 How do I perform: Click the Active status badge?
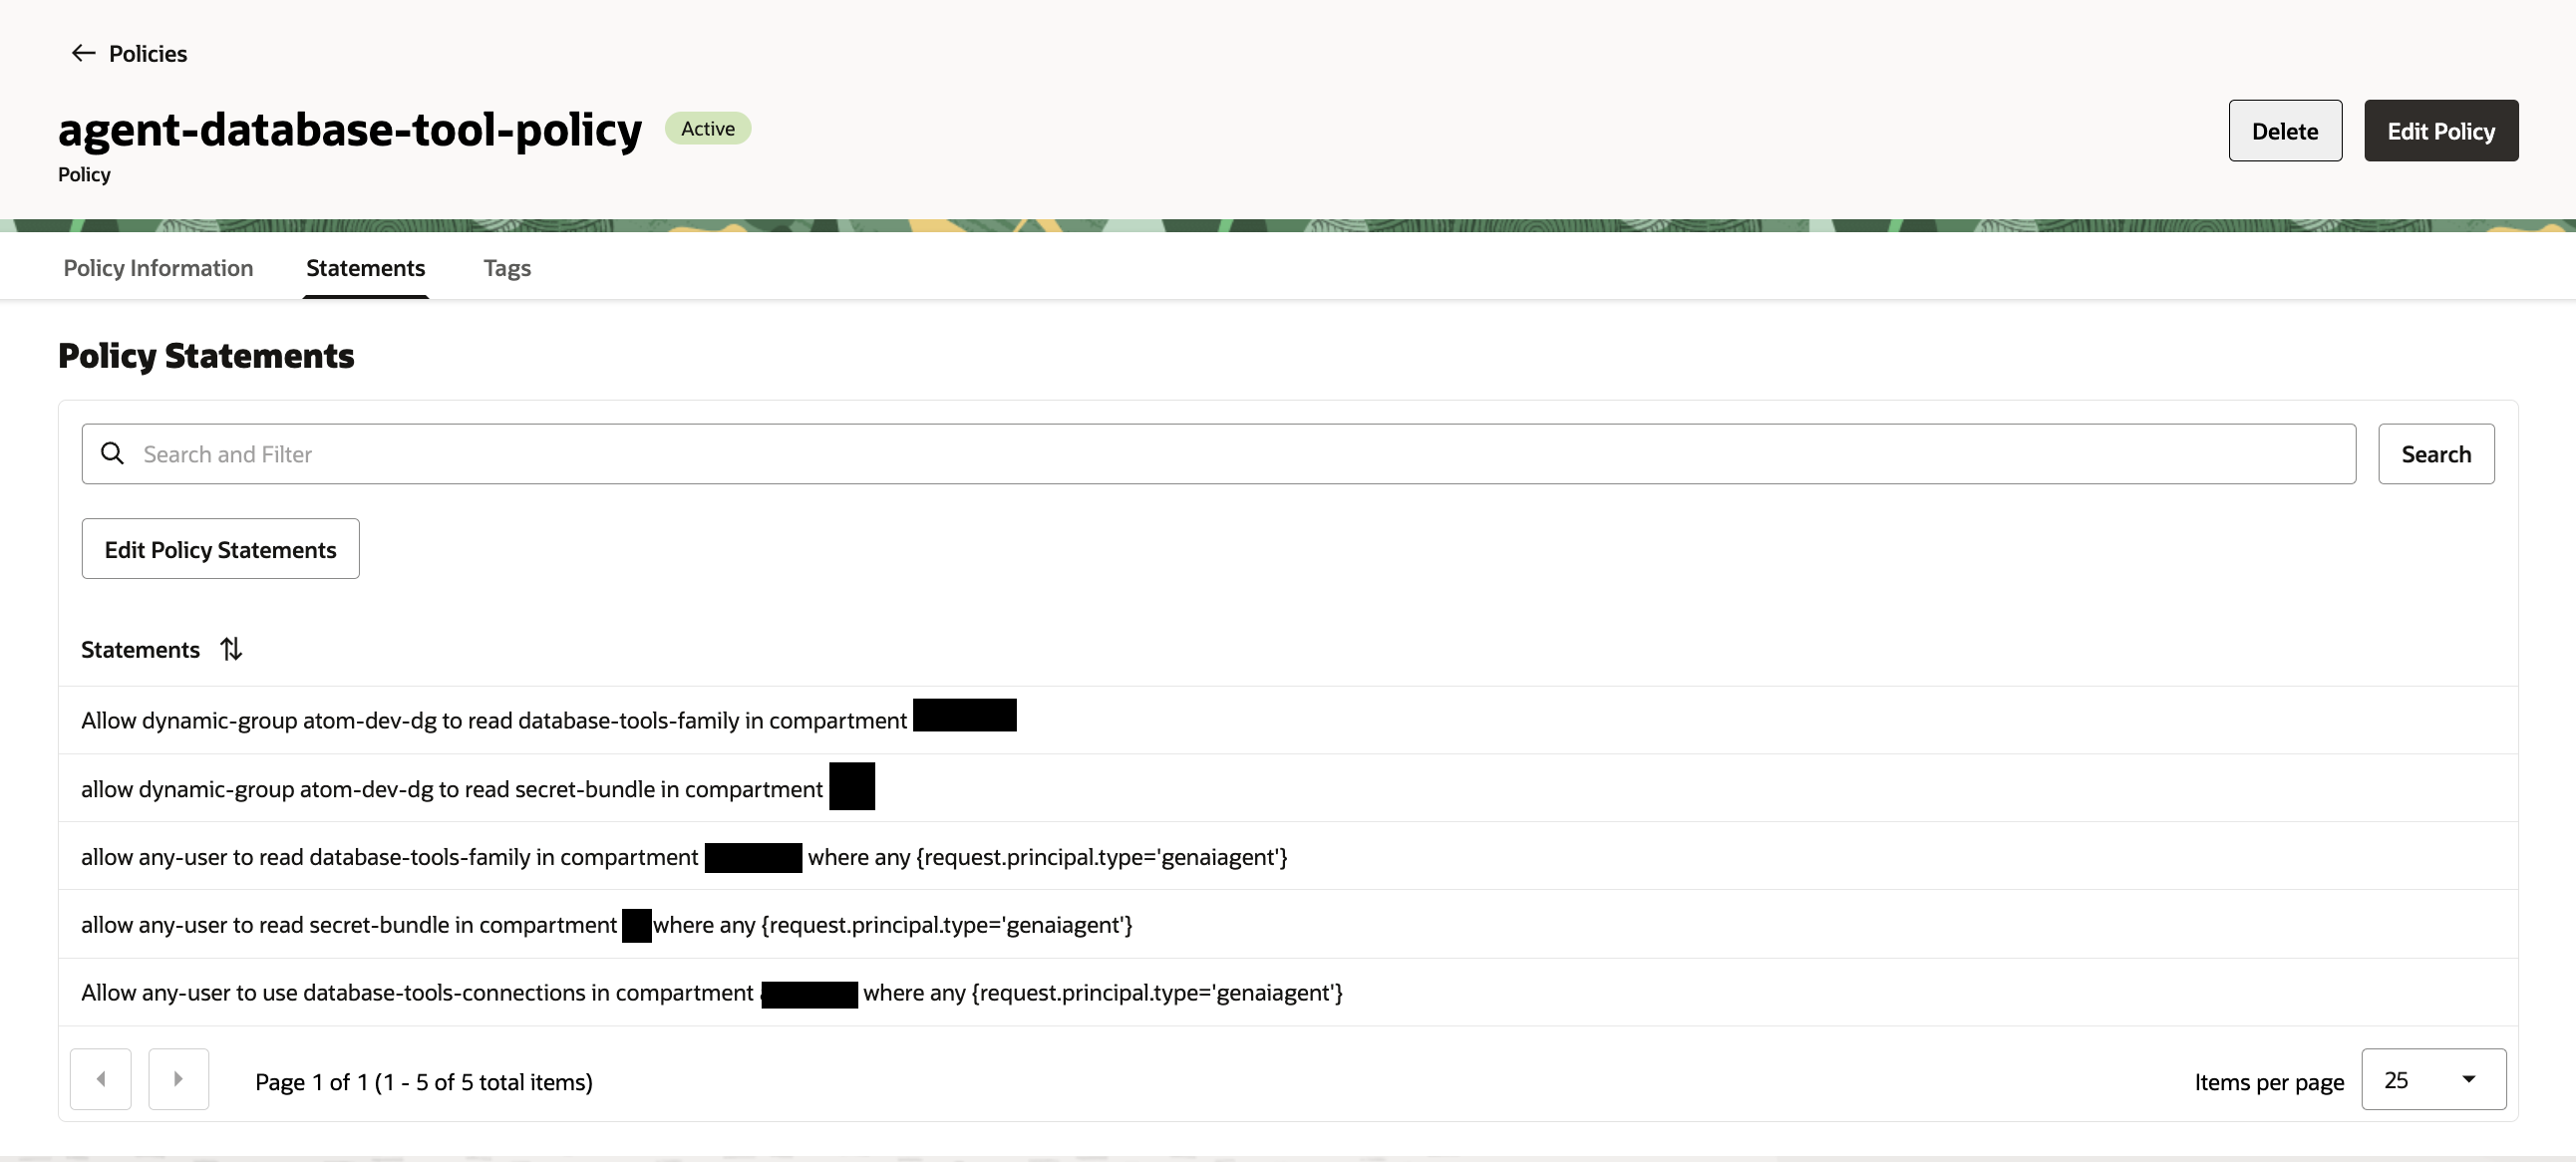[707, 128]
